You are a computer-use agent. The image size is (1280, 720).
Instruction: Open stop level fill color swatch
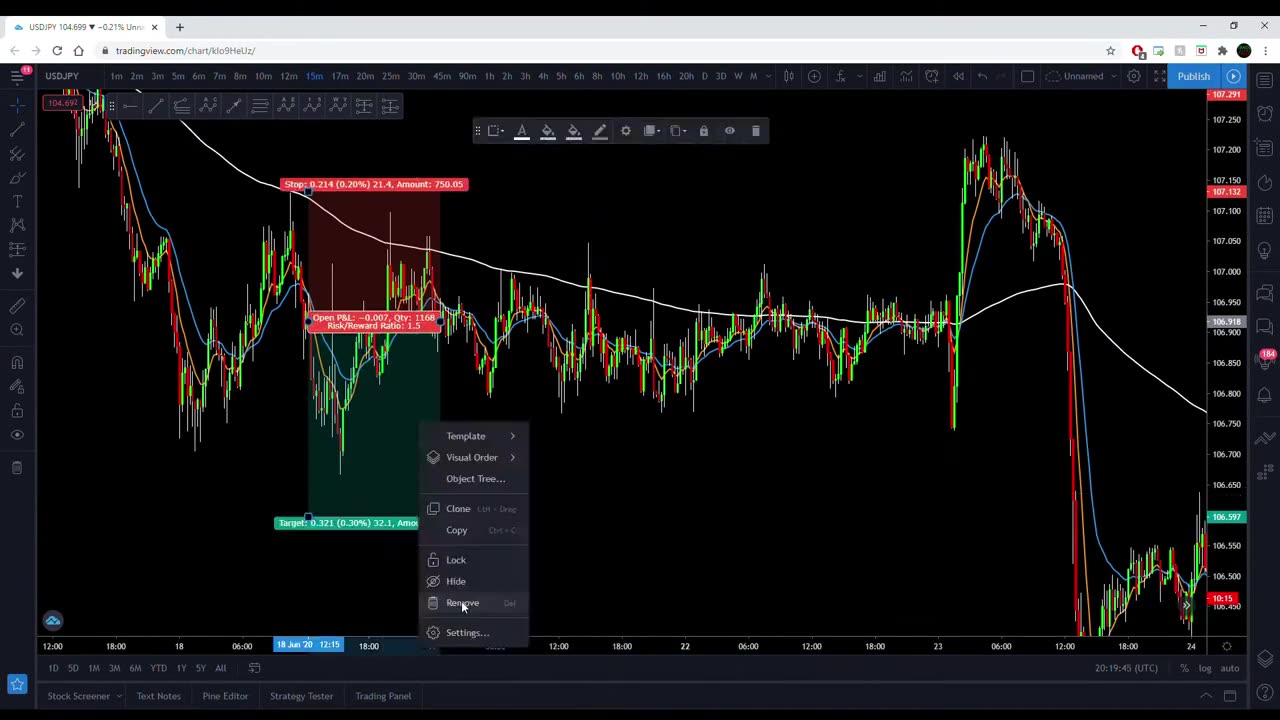[548, 131]
